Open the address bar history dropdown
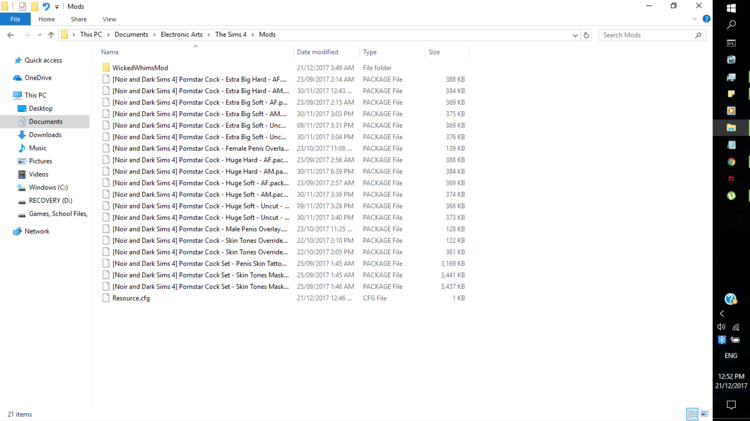This screenshot has height=421, width=750. coord(575,35)
